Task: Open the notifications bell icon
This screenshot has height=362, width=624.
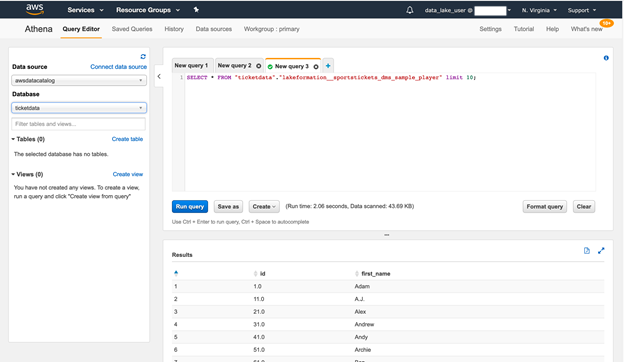Action: [410, 10]
